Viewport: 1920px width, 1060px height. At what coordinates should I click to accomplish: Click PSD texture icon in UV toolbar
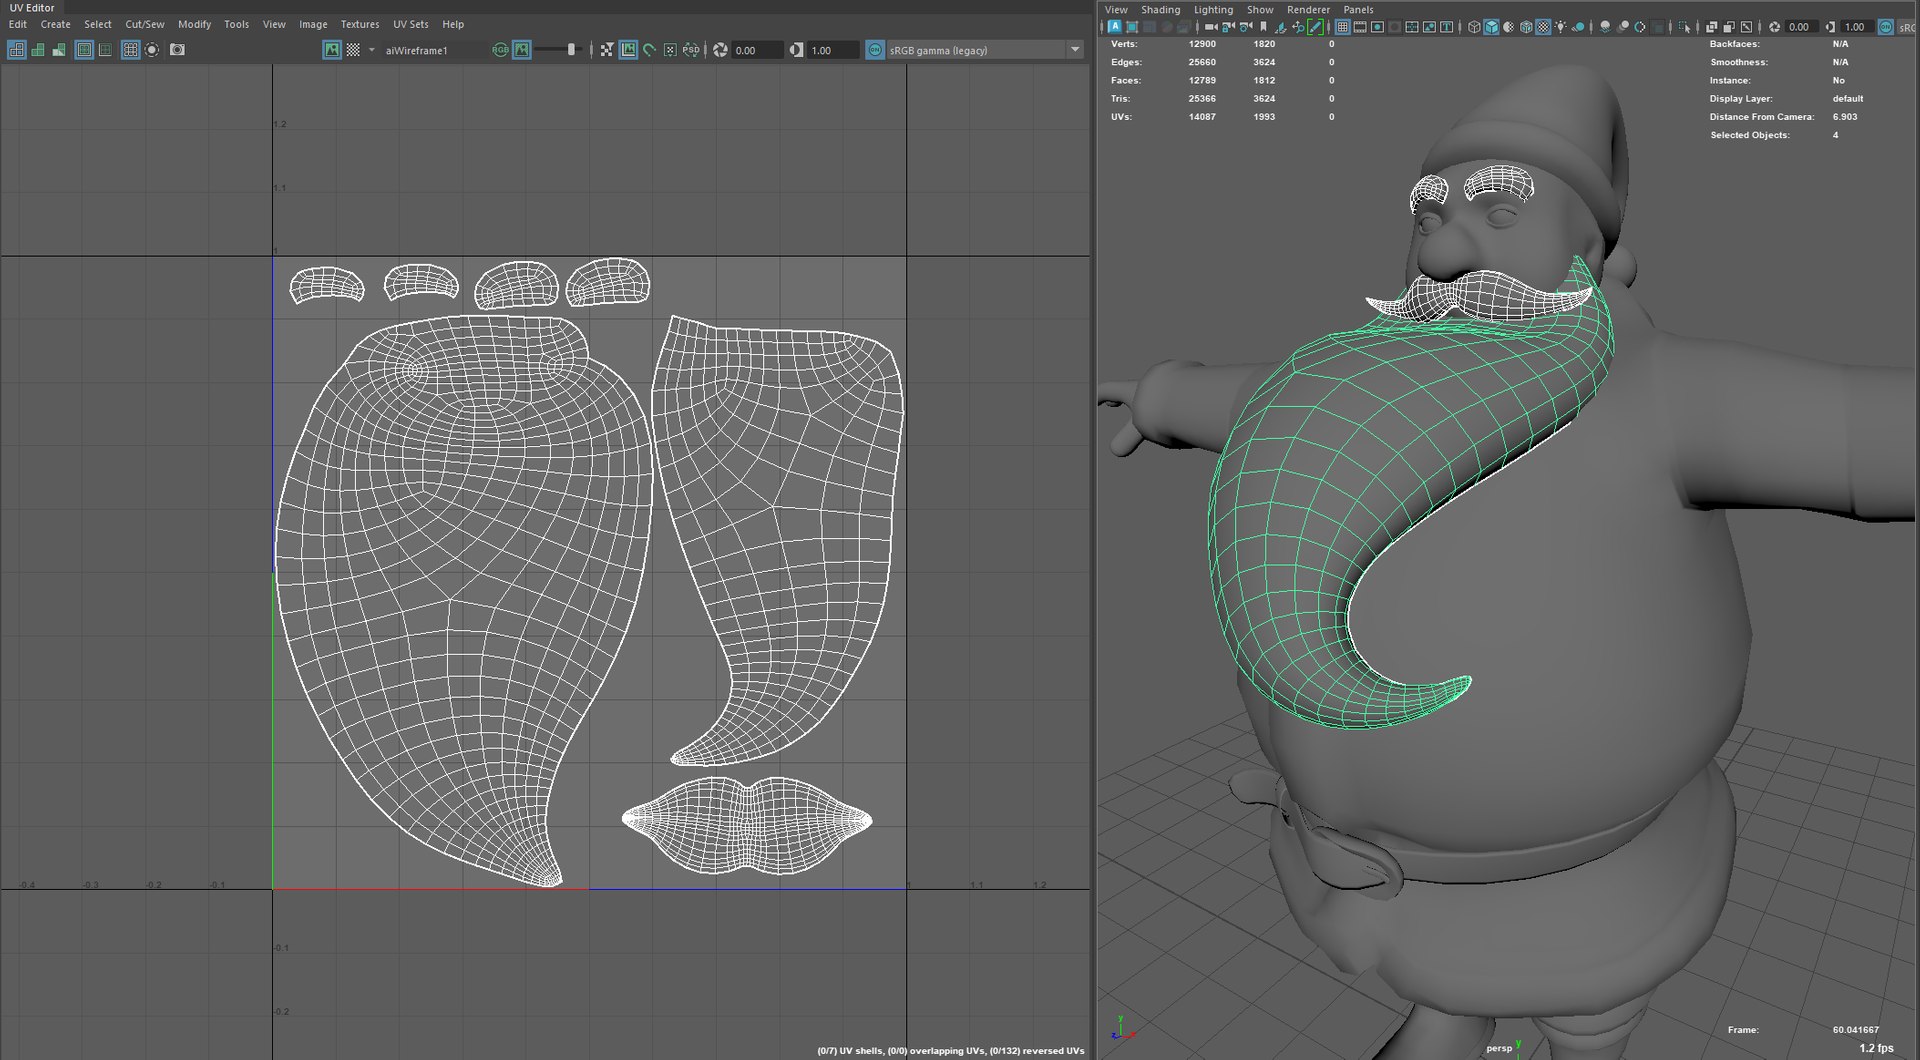tap(691, 50)
